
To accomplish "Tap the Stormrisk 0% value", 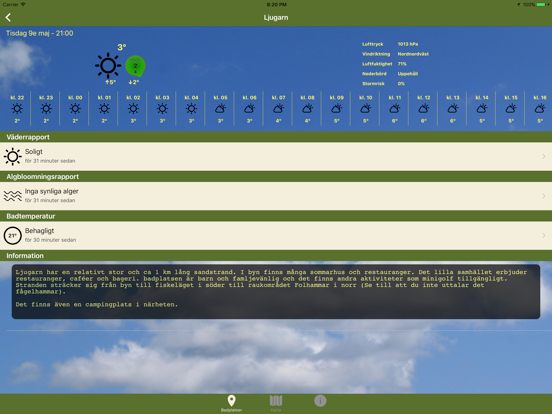I will [x=401, y=83].
